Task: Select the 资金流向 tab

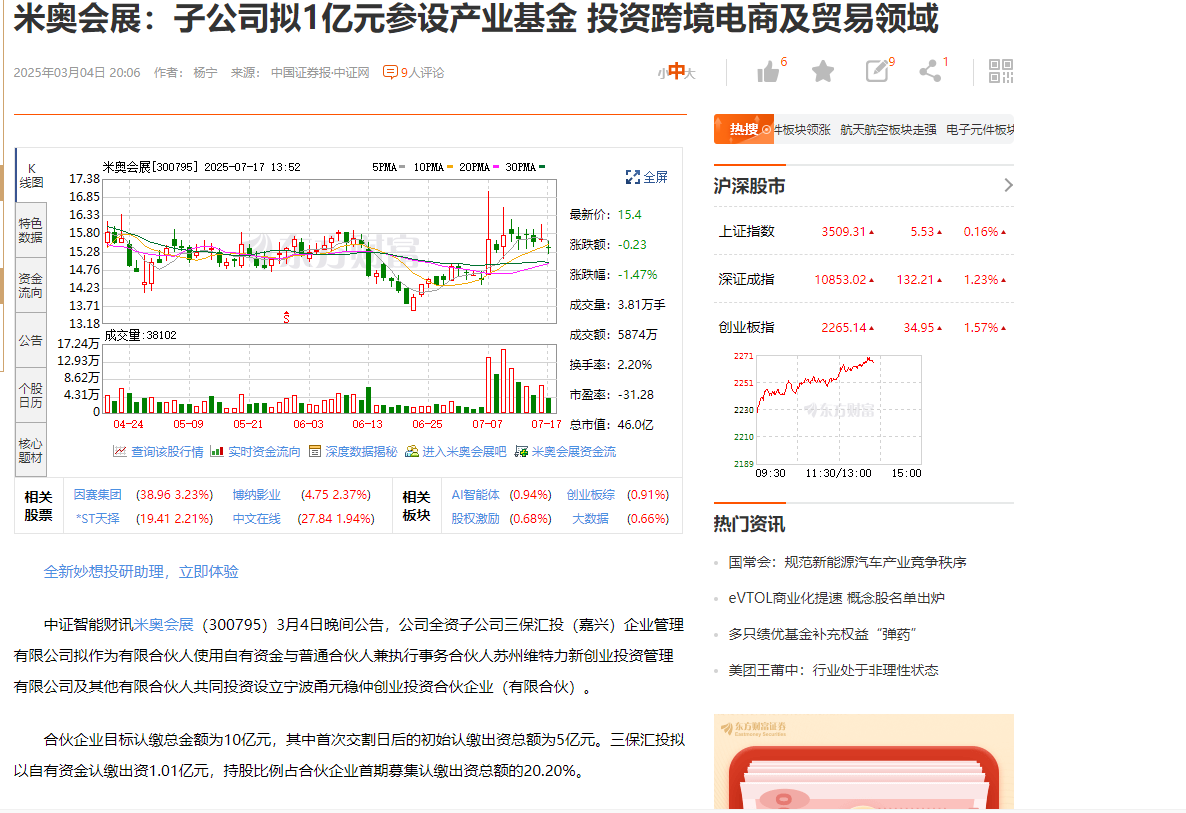Action: click(x=31, y=286)
